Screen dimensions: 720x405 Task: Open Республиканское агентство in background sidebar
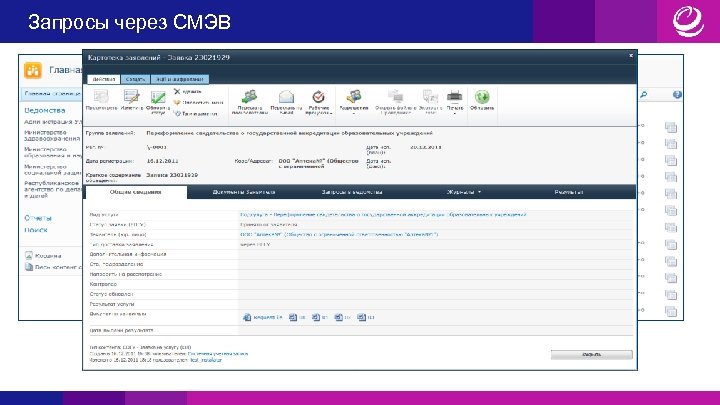pyautogui.click(x=53, y=189)
